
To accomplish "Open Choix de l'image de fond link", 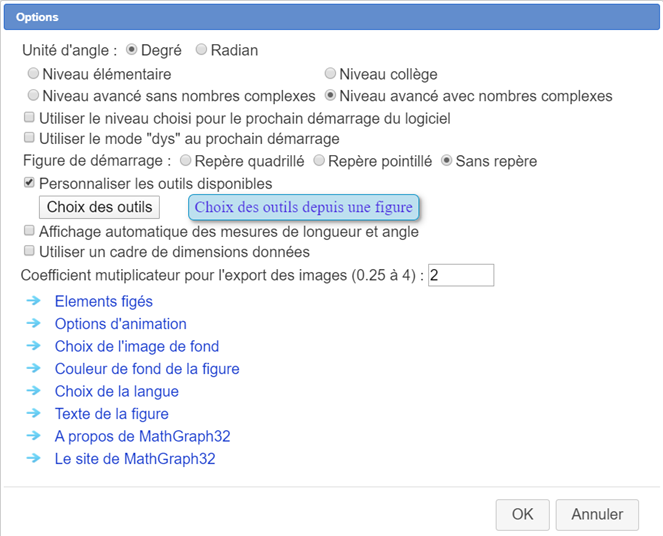I will click(x=137, y=346).
